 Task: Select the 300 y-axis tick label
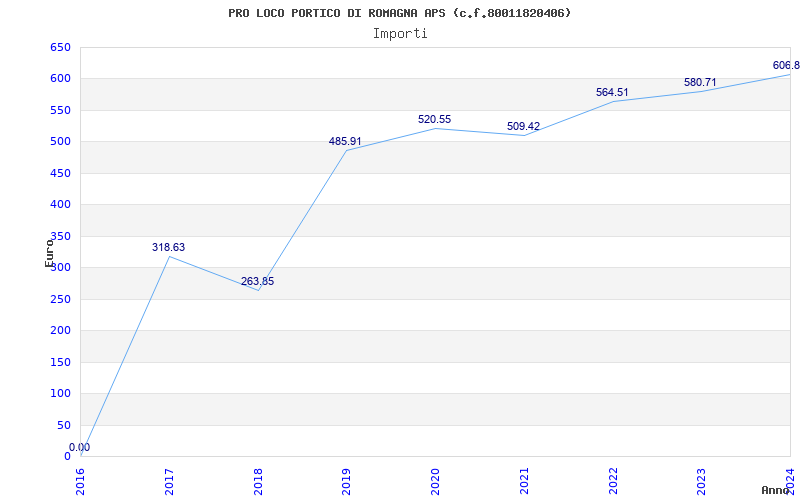point(60,268)
